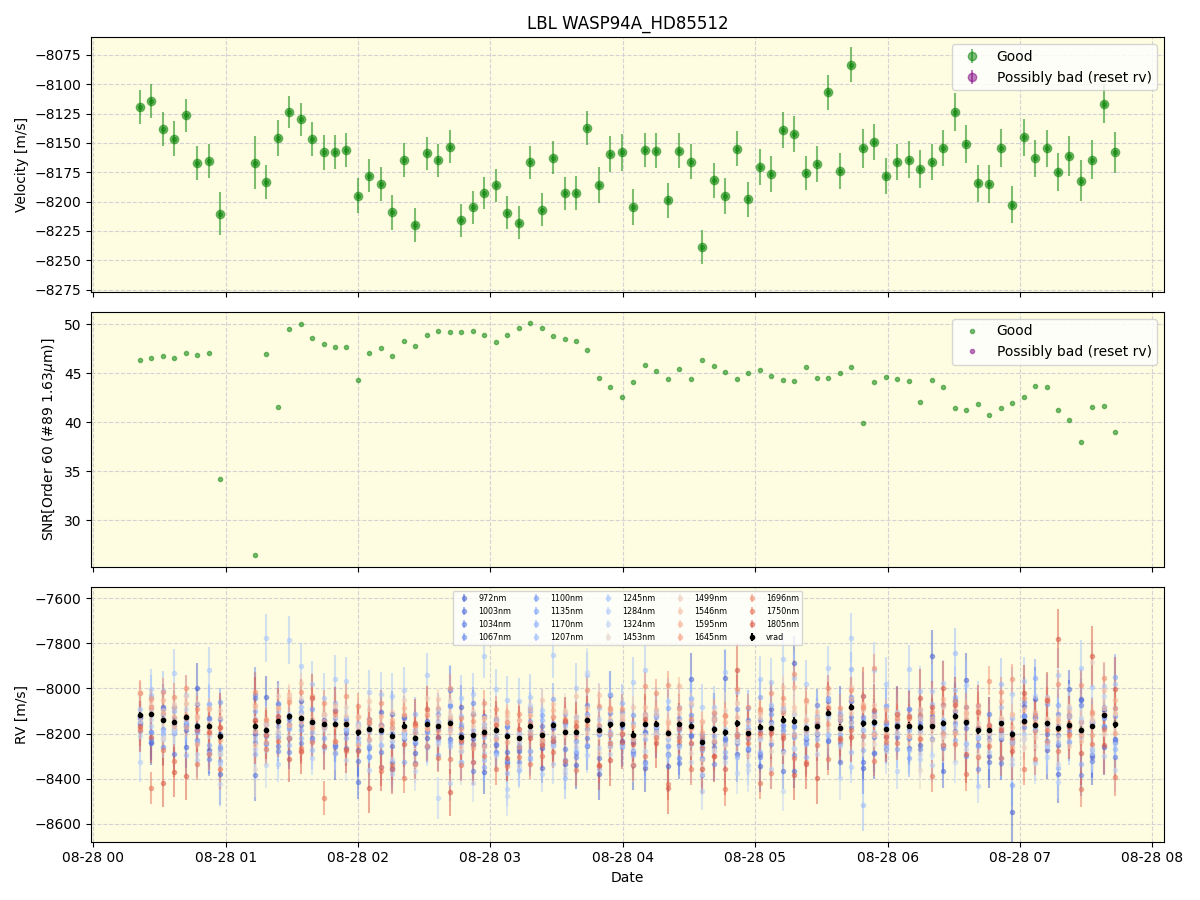
Task: Click the 1805nm legend marker
Action: [x=752, y=624]
